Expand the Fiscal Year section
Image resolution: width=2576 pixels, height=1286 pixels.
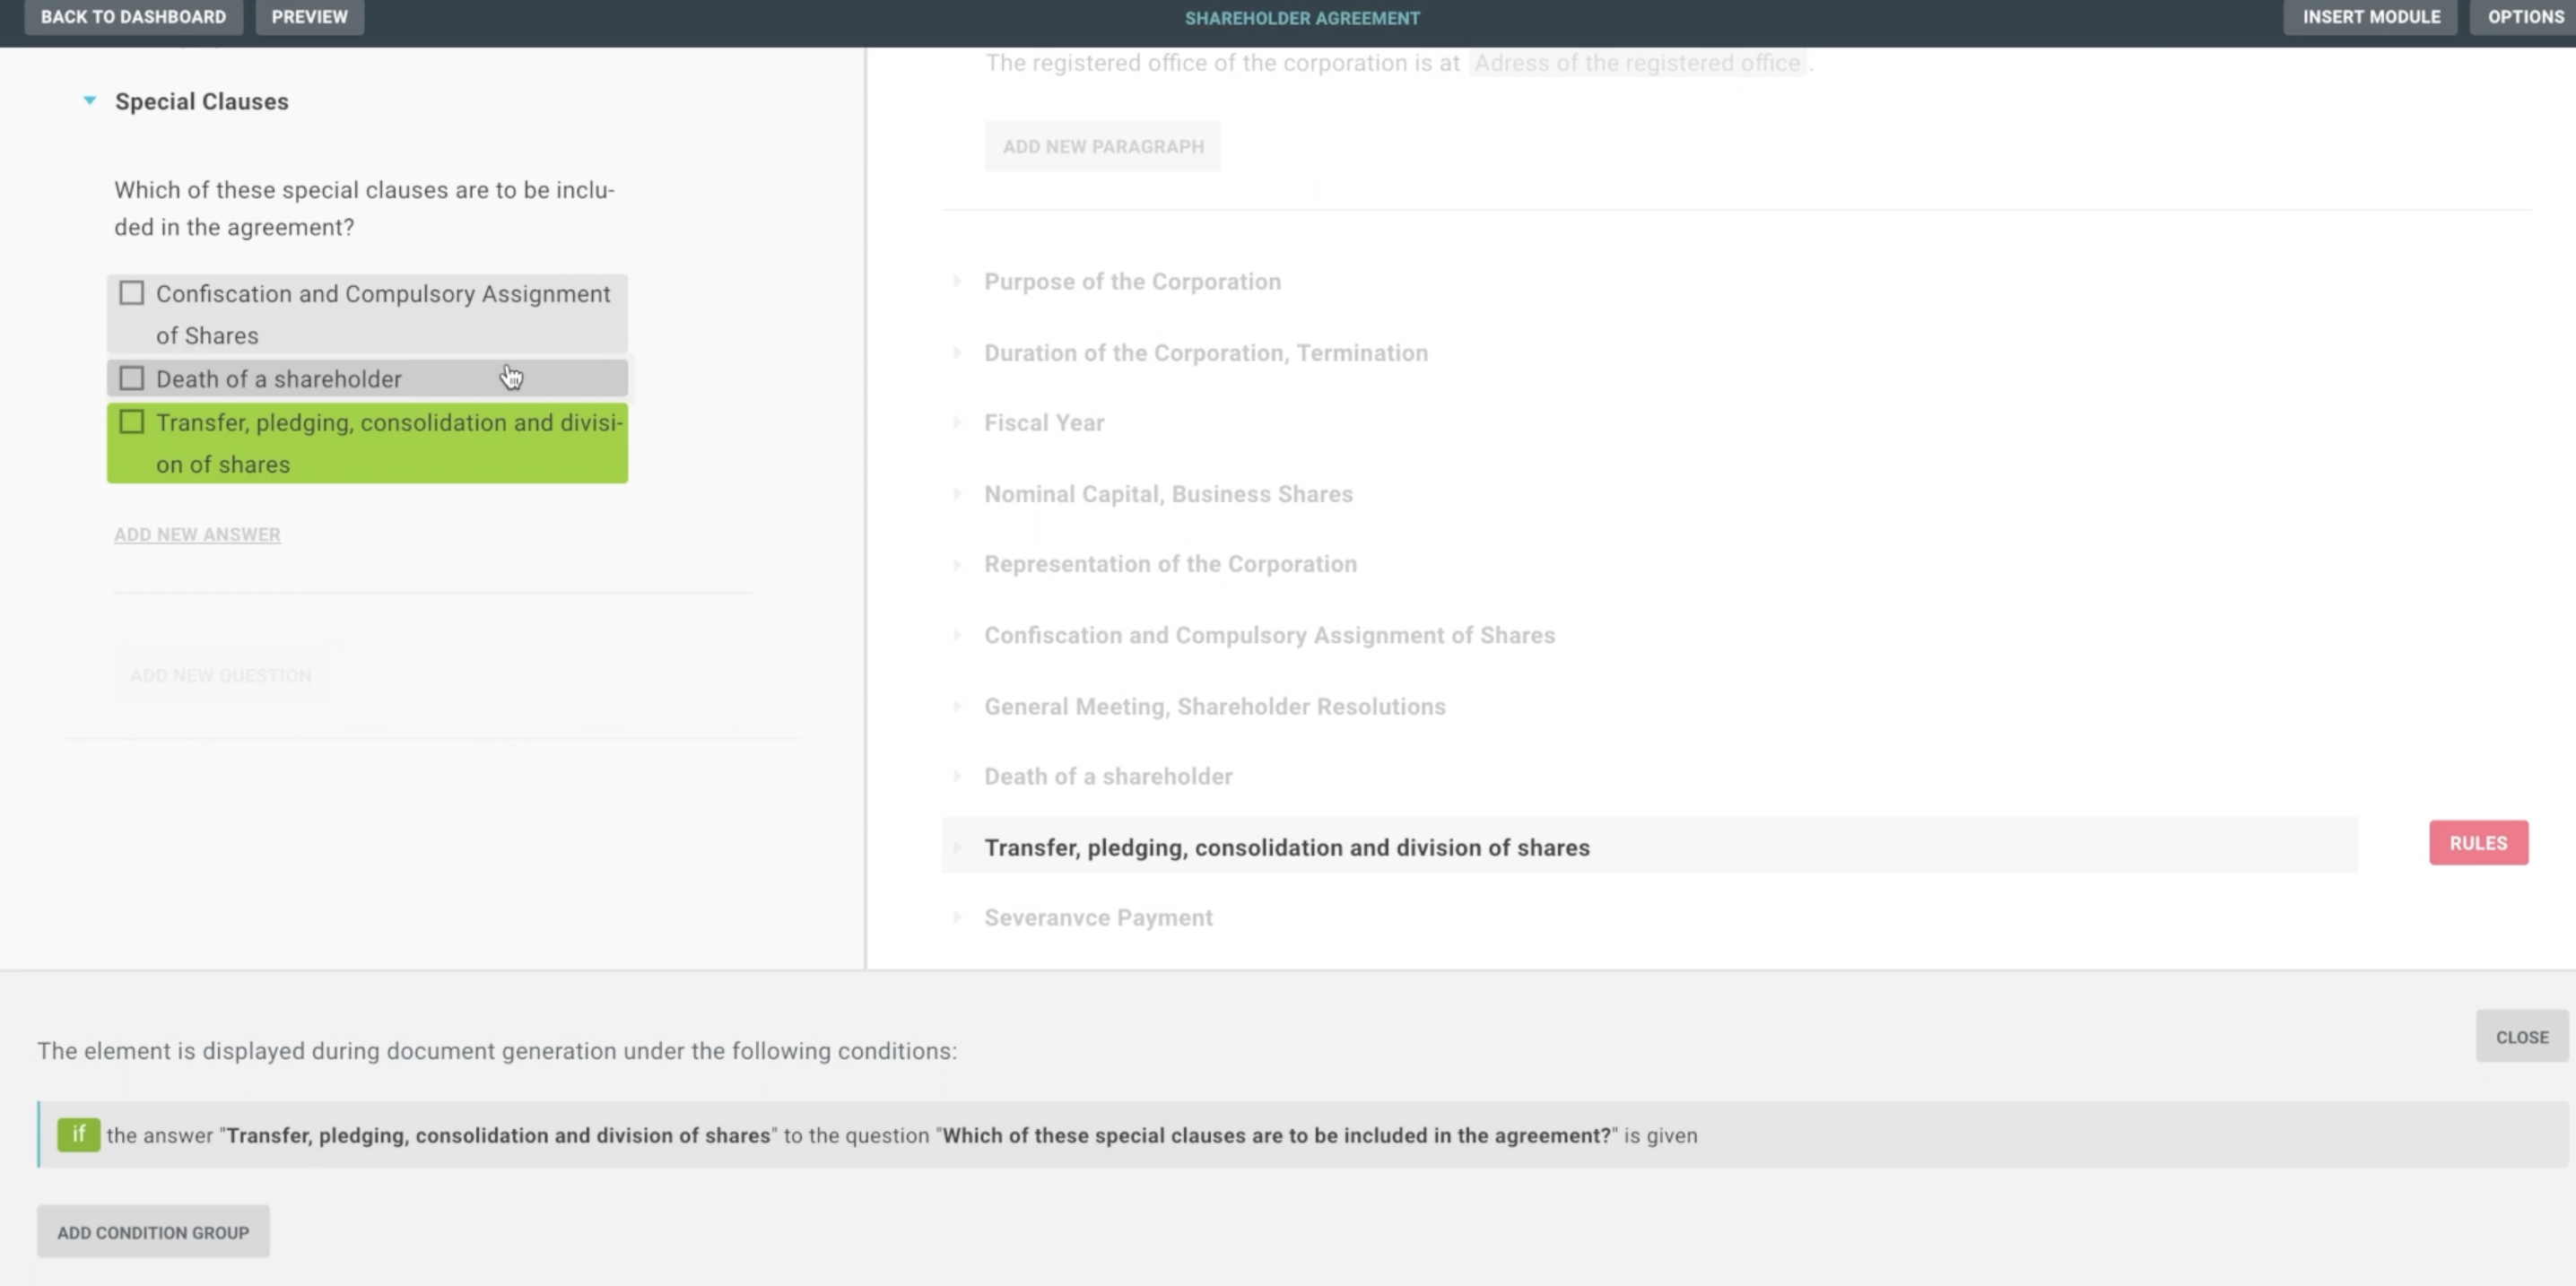[x=958, y=423]
